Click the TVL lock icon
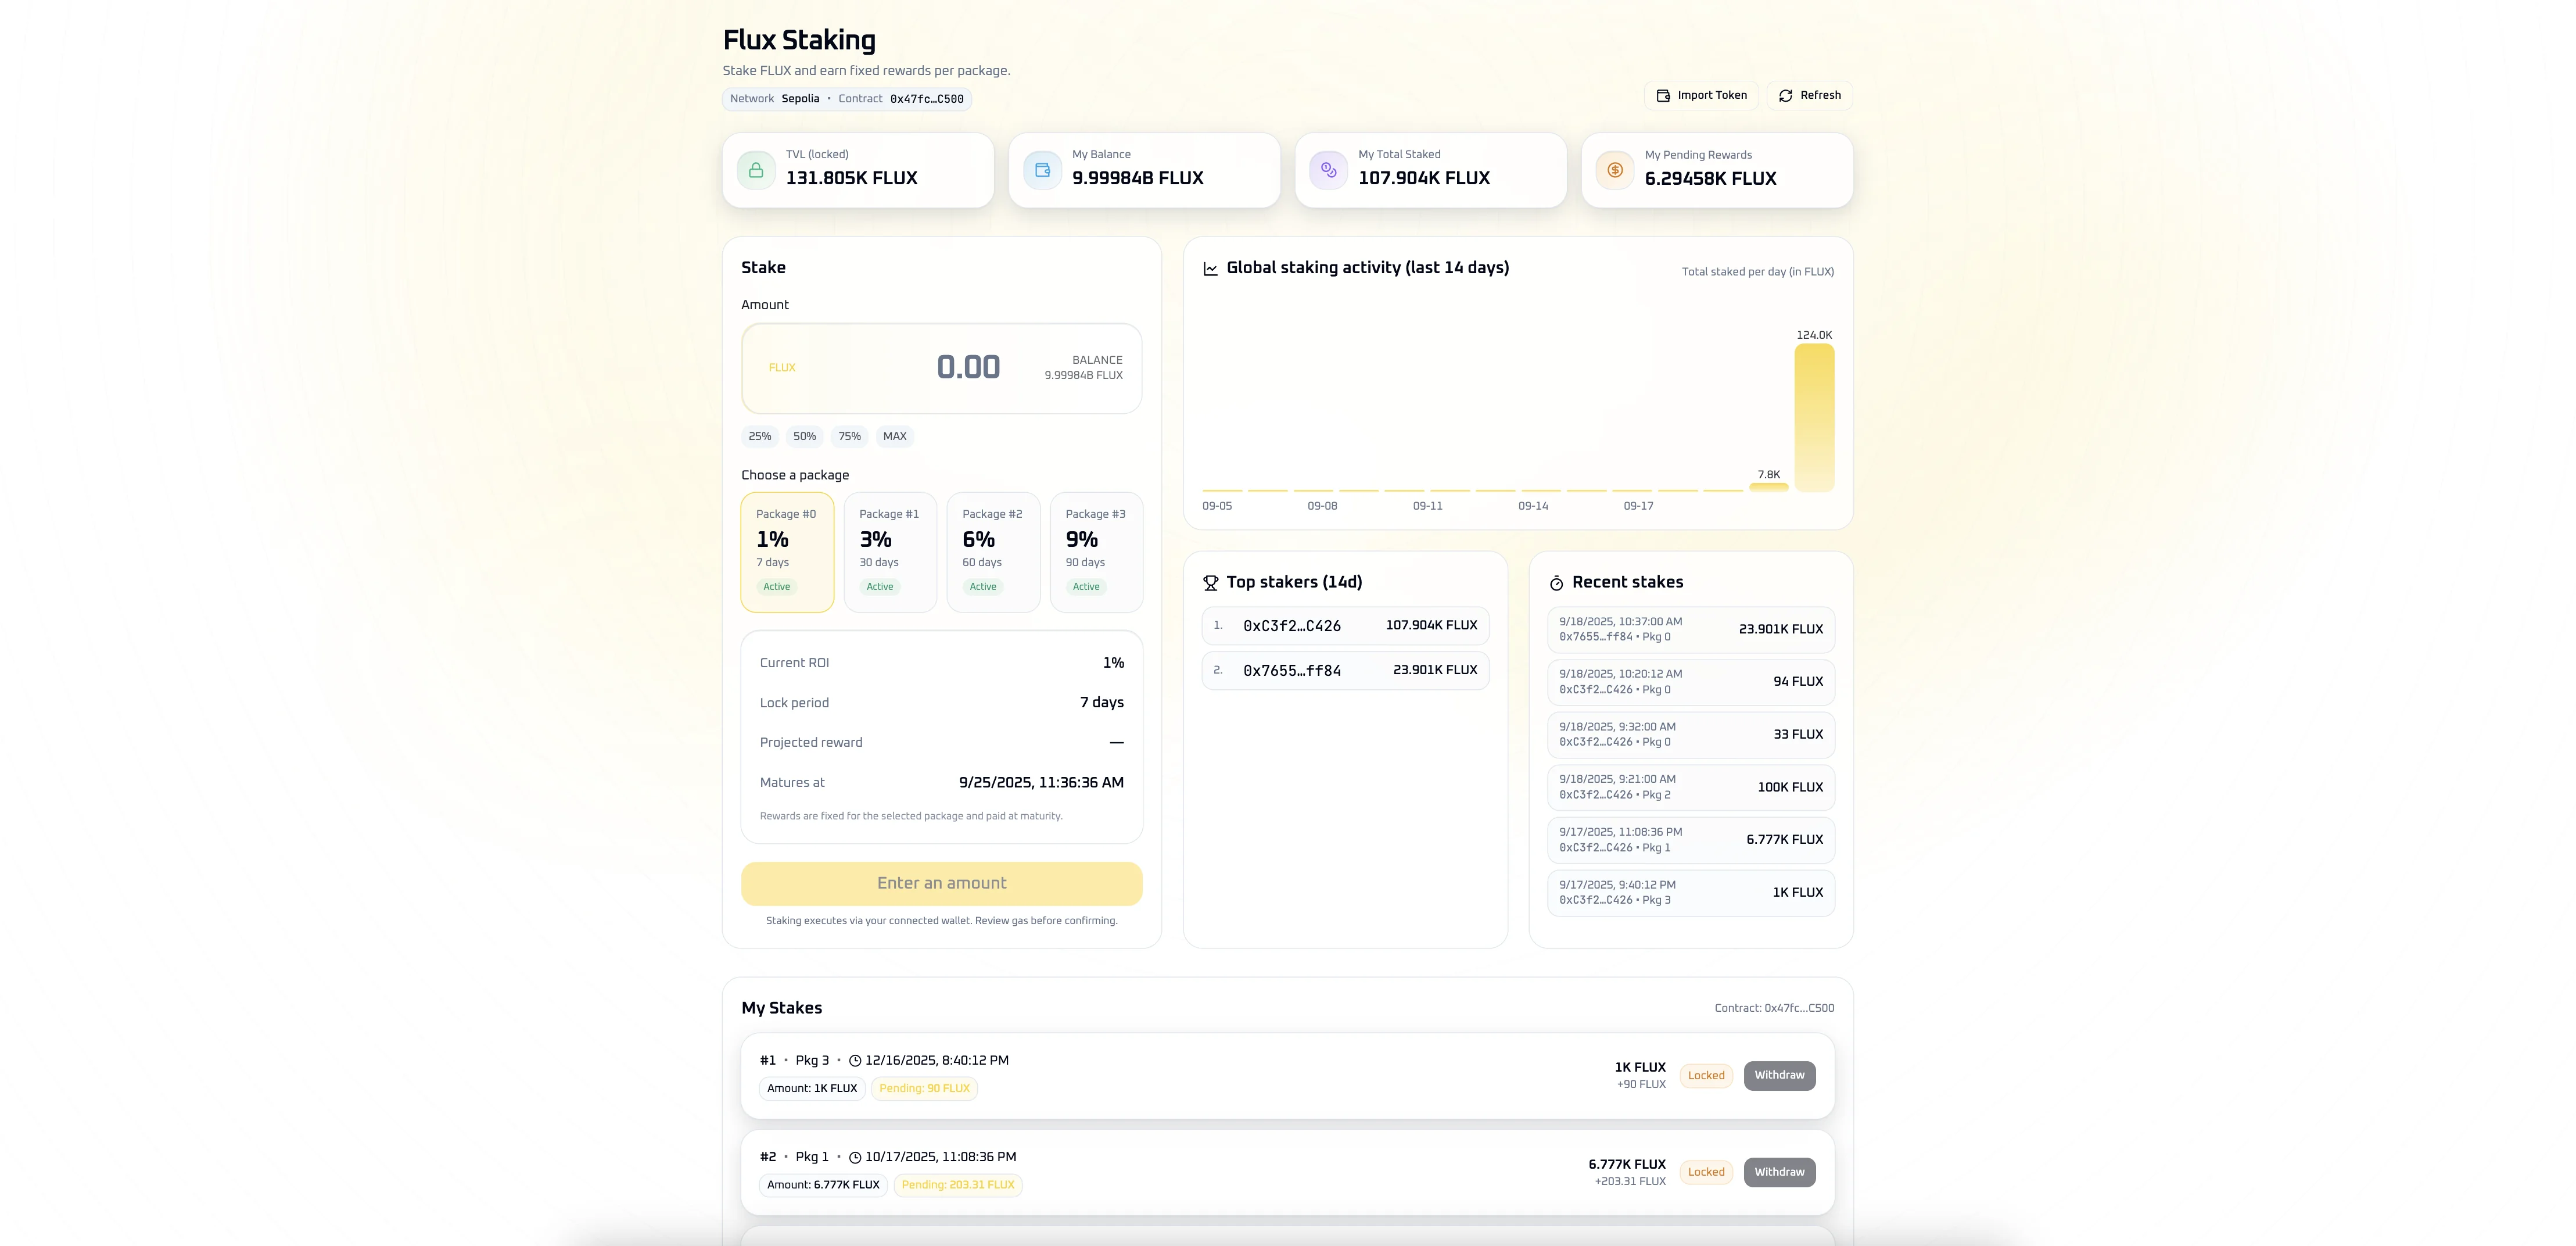The width and height of the screenshot is (2576, 1246). tap(756, 170)
